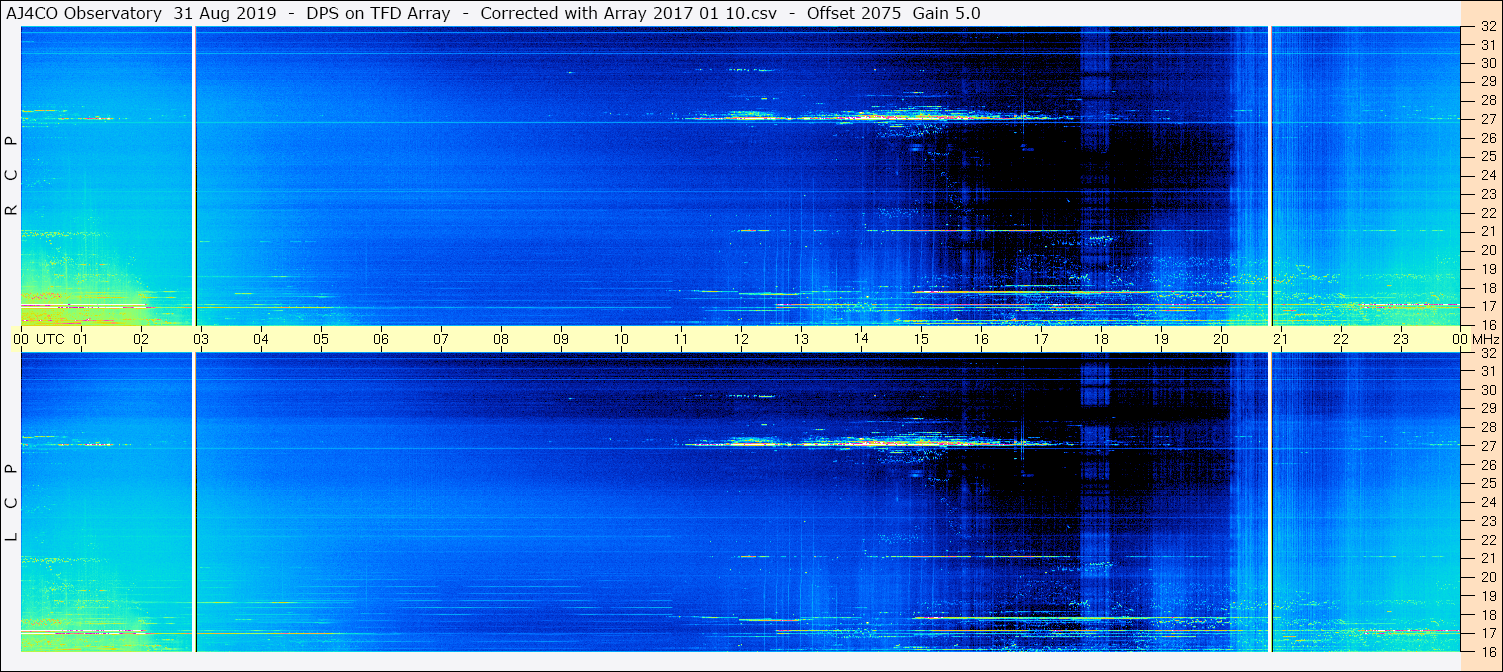Click the '08' hour mark on time axis
The image size is (1503, 672).
[501, 339]
